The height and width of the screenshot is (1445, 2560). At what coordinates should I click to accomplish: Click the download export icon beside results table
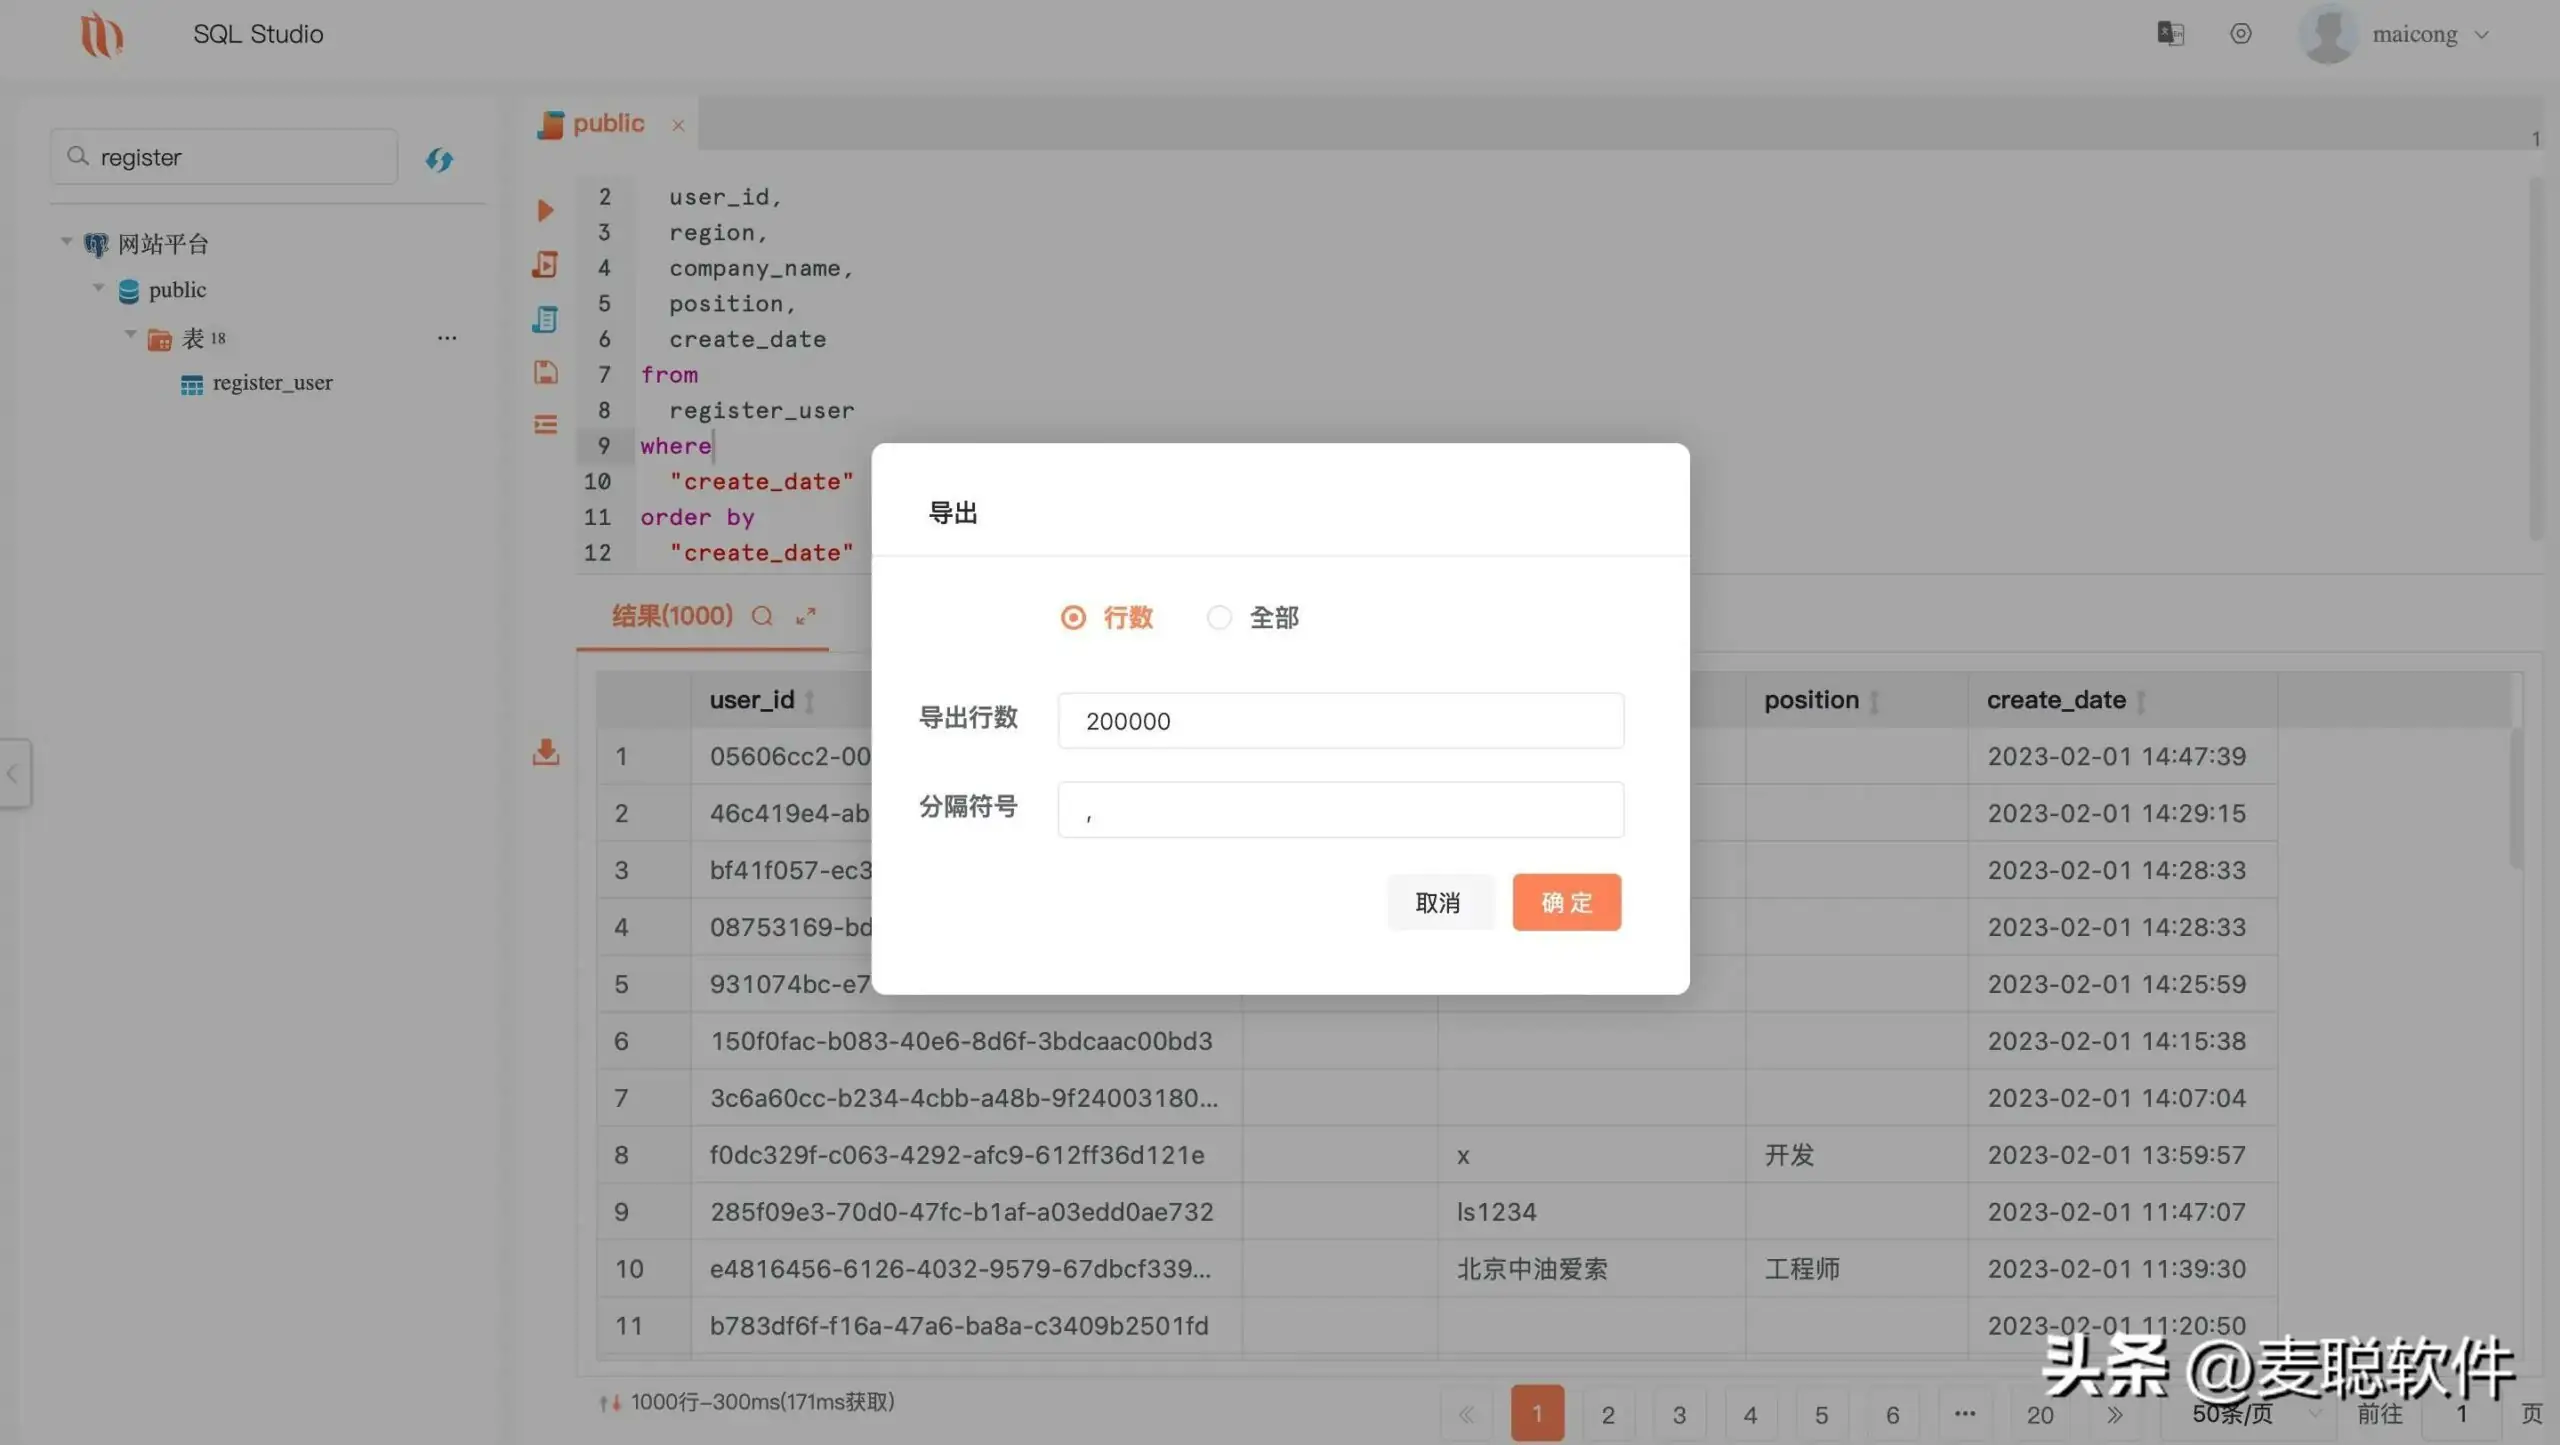click(x=545, y=752)
